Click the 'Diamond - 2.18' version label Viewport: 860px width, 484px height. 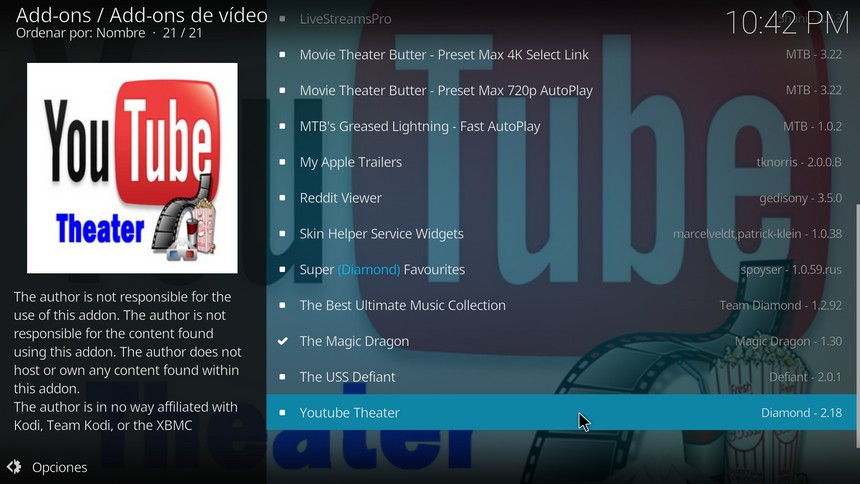(x=801, y=413)
